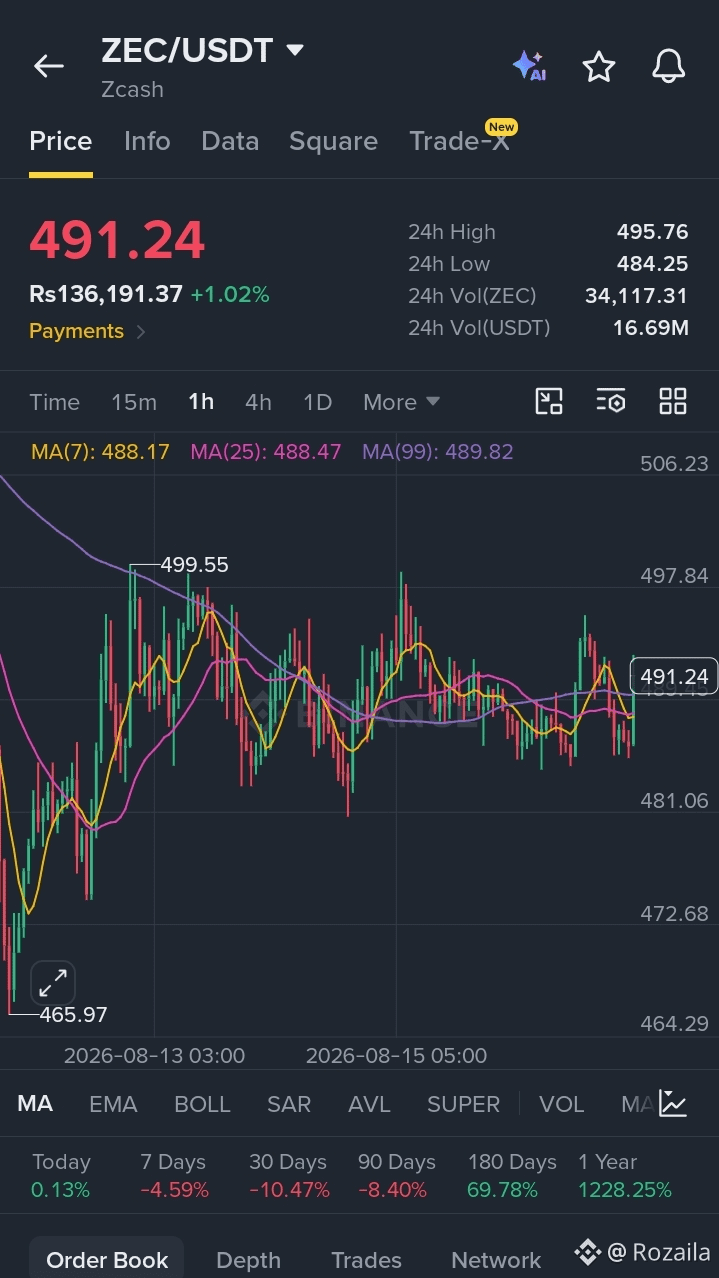Tap the back arrow icon
Image resolution: width=719 pixels, height=1278 pixels.
point(48,66)
